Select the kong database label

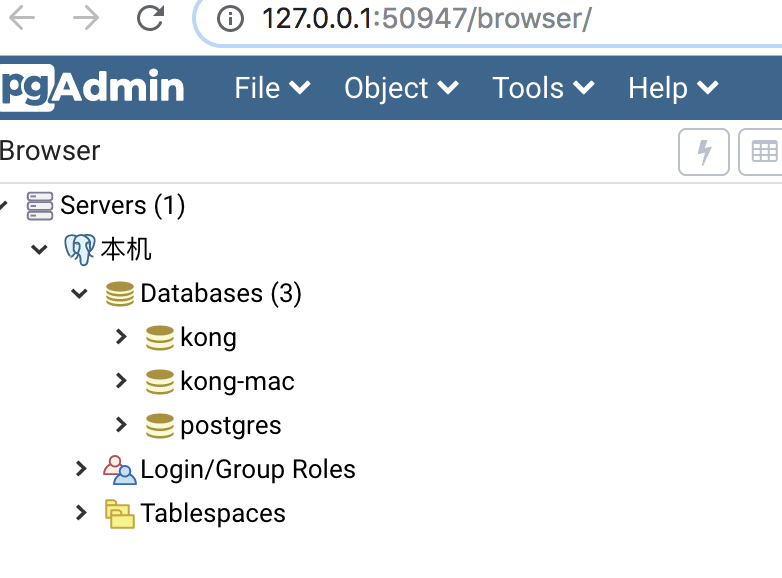coord(208,338)
